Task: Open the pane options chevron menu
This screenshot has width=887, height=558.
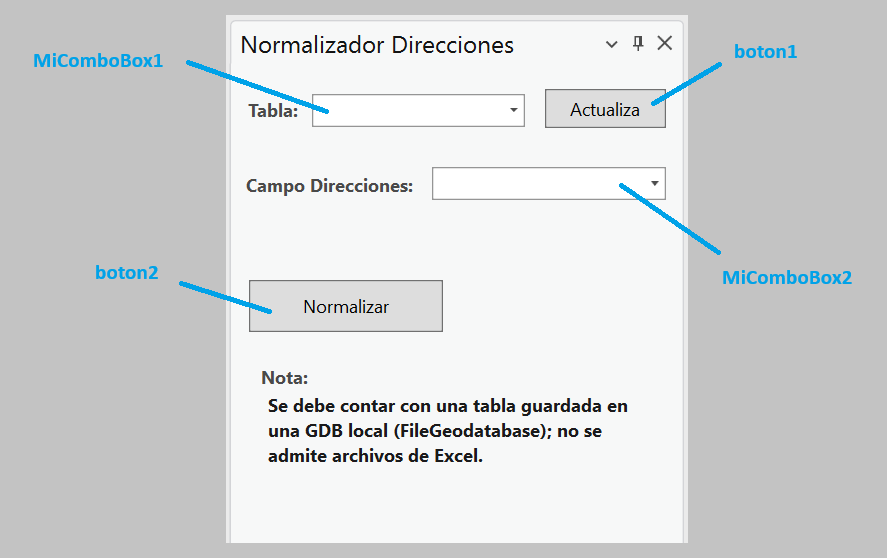Action: pyautogui.click(x=612, y=44)
